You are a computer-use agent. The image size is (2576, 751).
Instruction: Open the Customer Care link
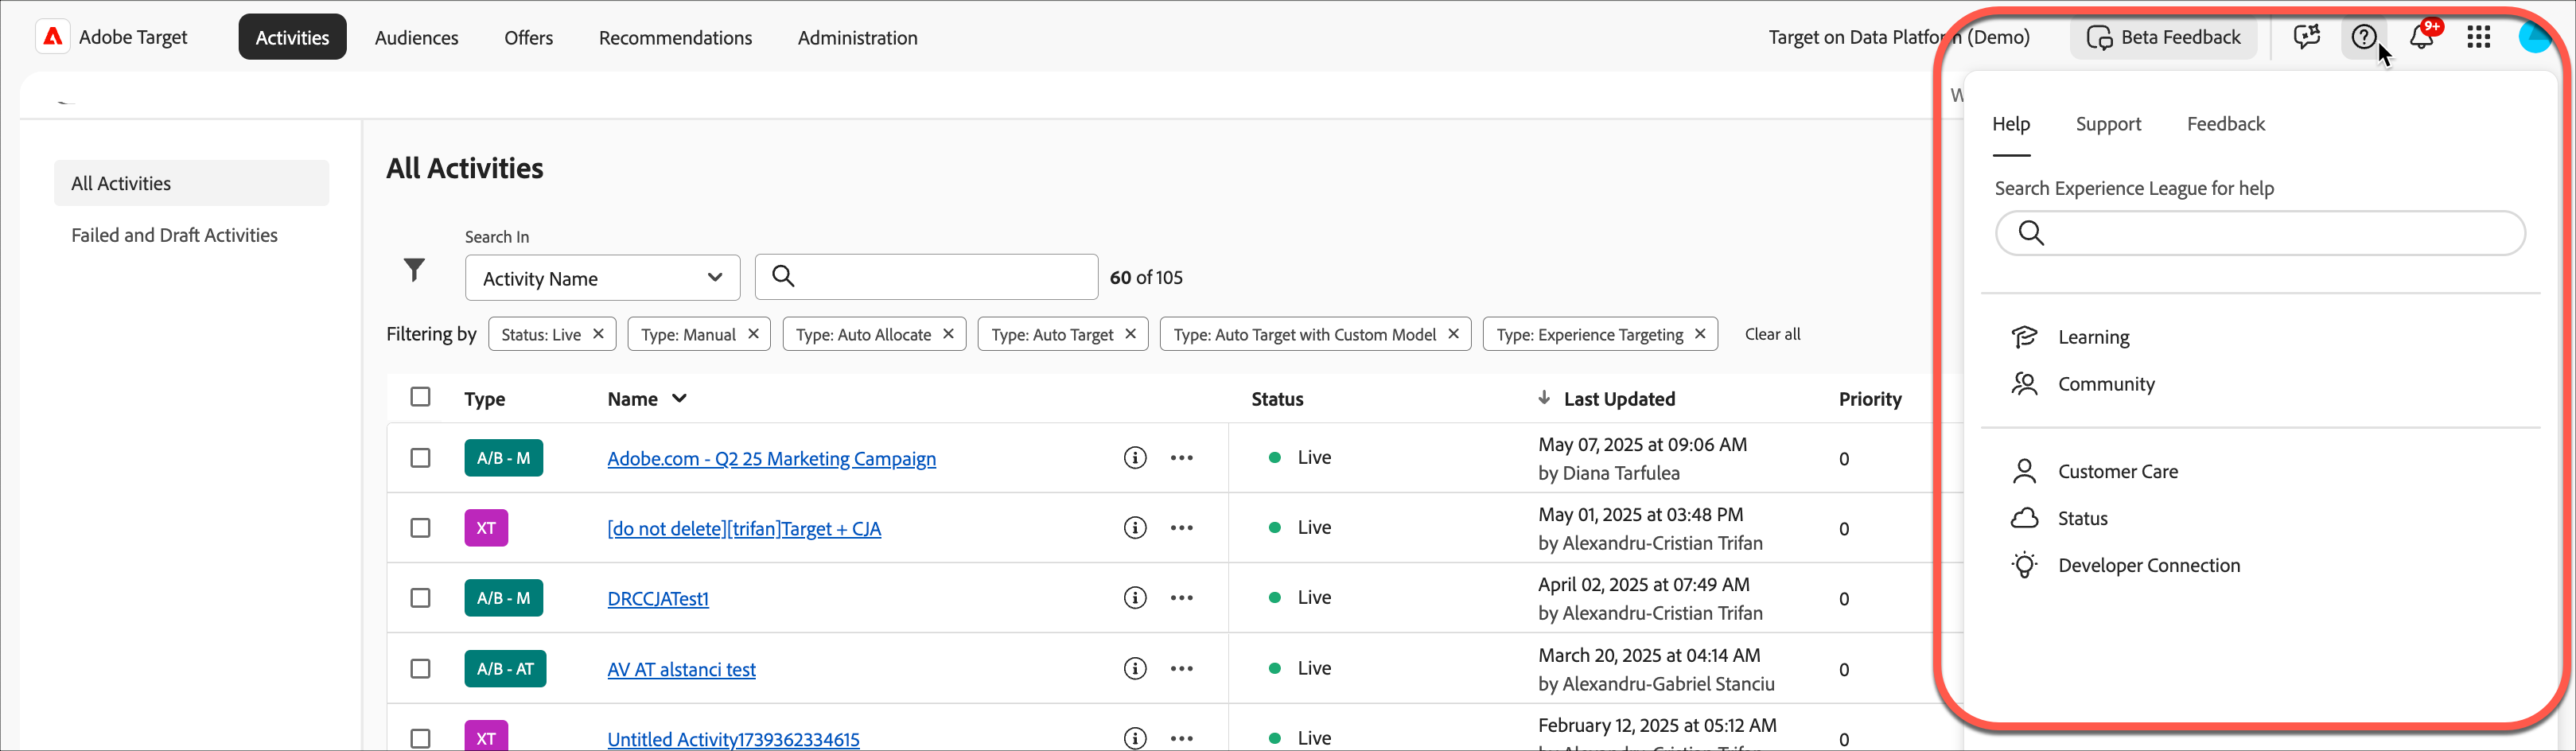[2117, 471]
